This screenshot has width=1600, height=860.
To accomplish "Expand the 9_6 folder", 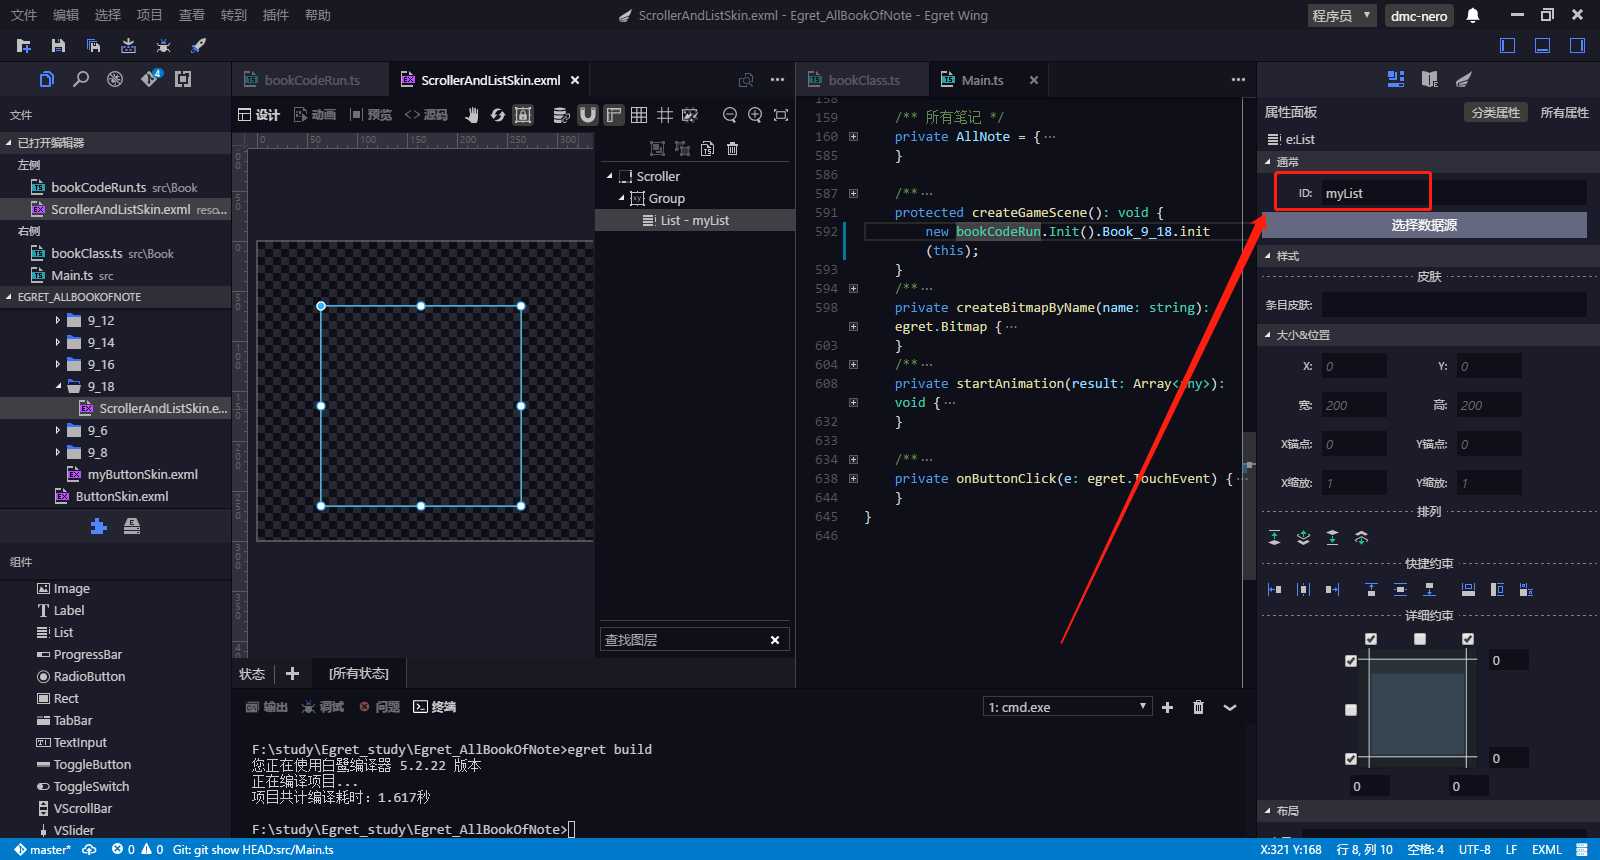I will point(58,431).
